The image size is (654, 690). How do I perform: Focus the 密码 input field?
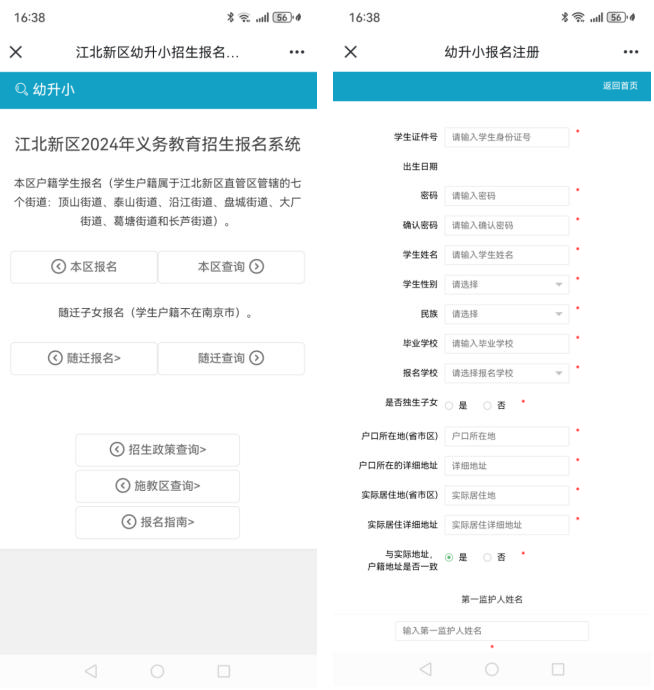(x=507, y=196)
